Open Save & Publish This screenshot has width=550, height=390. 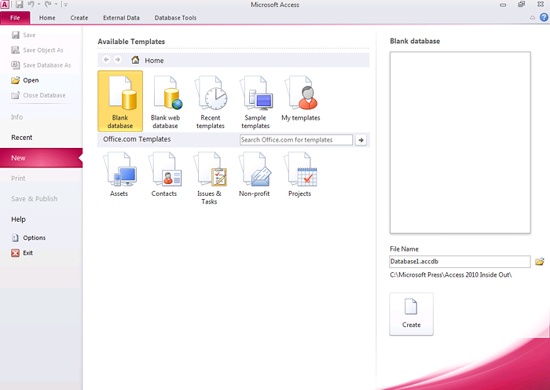34,199
